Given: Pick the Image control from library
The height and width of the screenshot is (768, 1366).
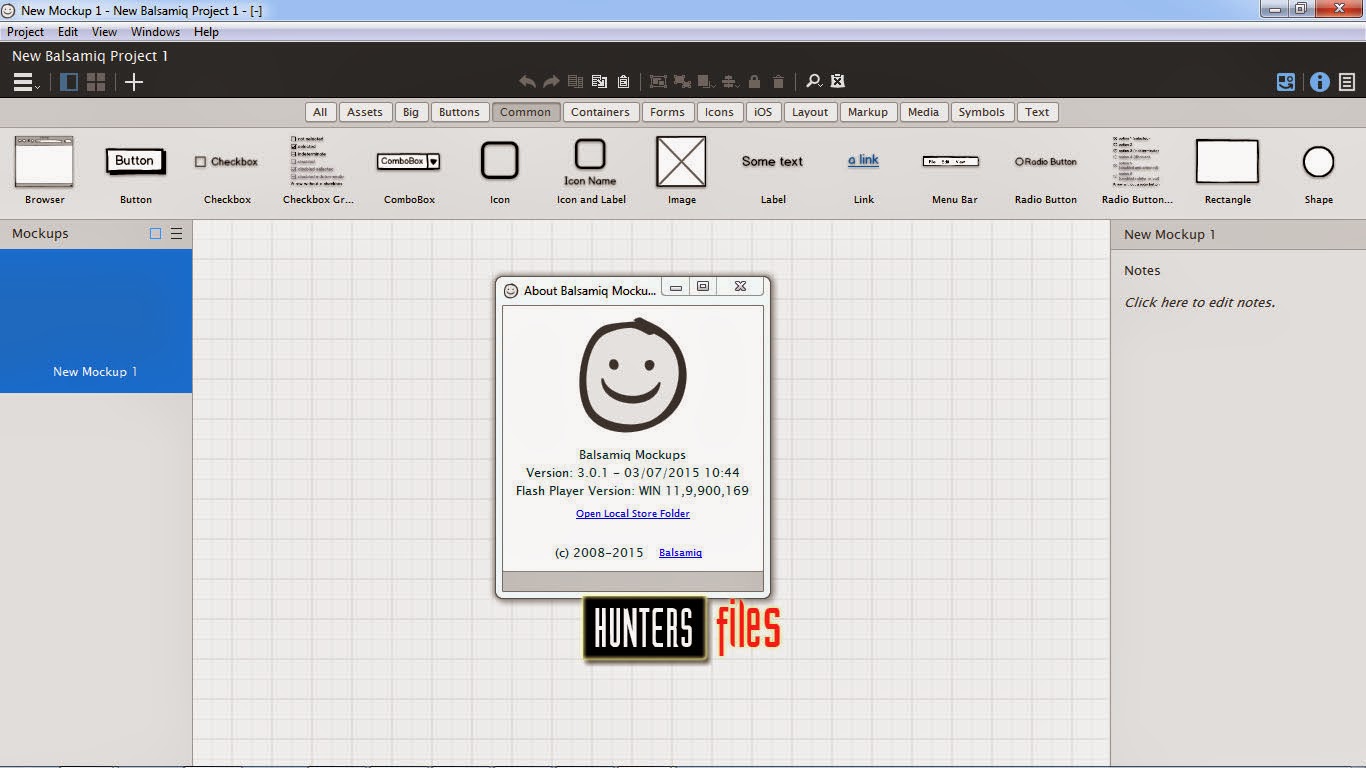Looking at the screenshot, I should click(x=681, y=170).
